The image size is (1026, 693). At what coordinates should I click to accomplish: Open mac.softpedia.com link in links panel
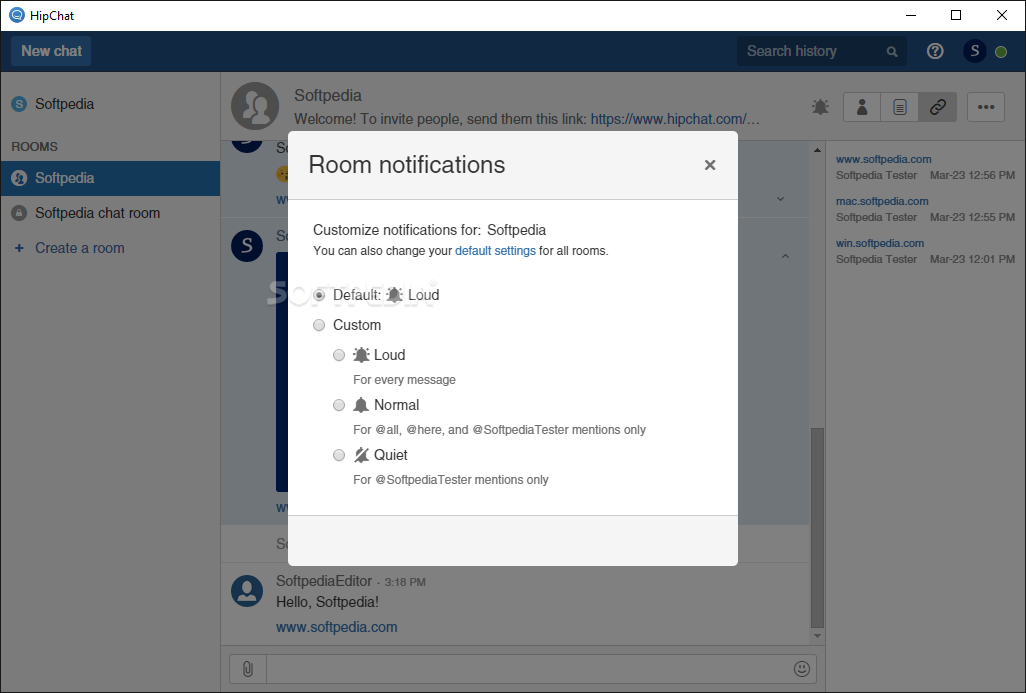(x=882, y=201)
